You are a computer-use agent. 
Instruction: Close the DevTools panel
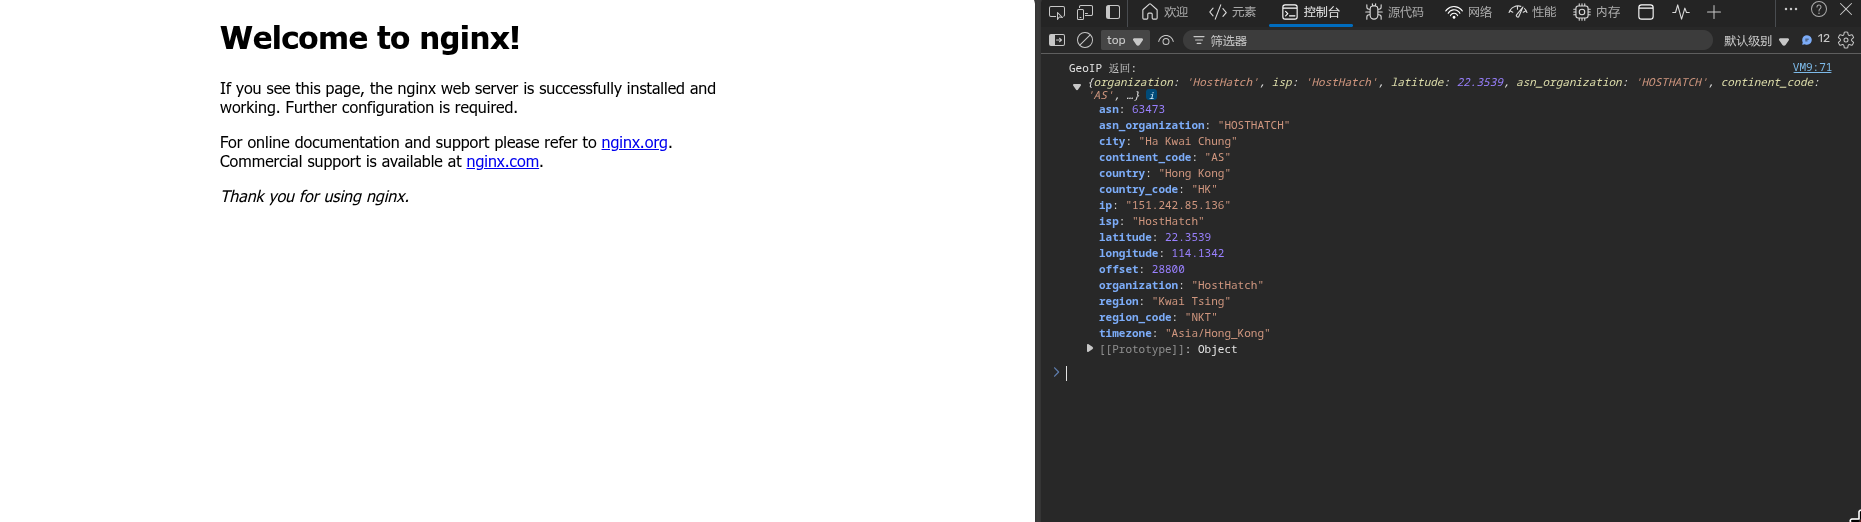(x=1846, y=9)
